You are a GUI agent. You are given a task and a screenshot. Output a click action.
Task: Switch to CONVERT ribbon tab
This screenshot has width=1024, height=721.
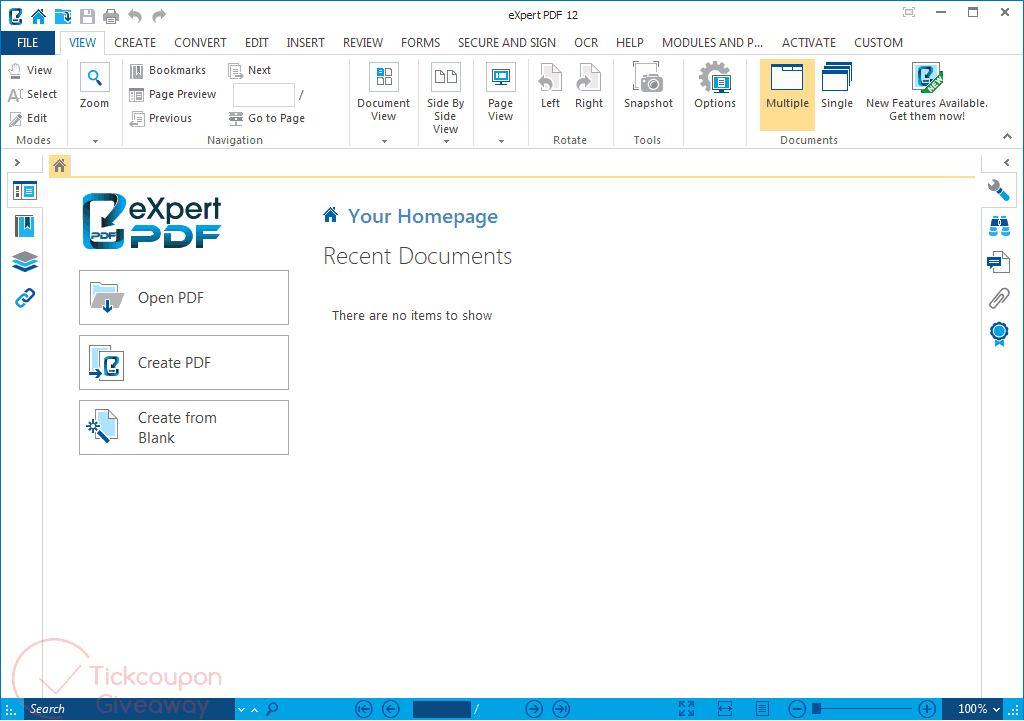200,42
